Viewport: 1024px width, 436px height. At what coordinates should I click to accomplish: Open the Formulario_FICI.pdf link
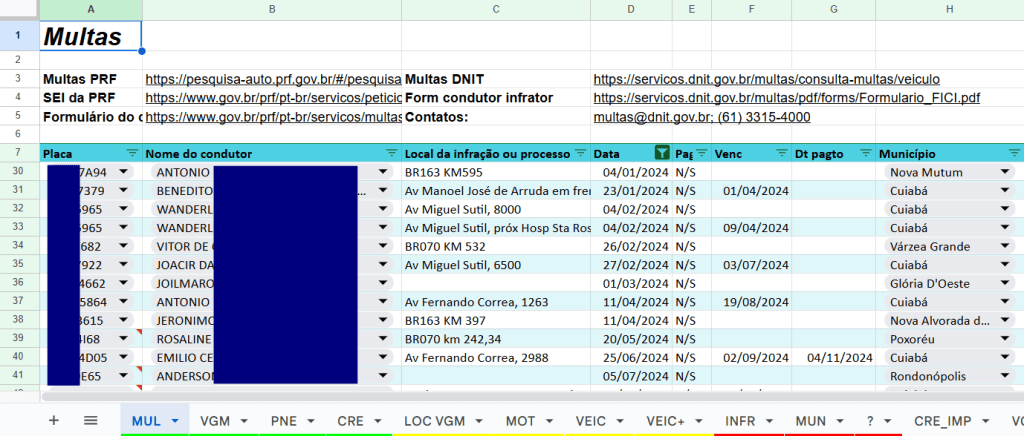786,98
